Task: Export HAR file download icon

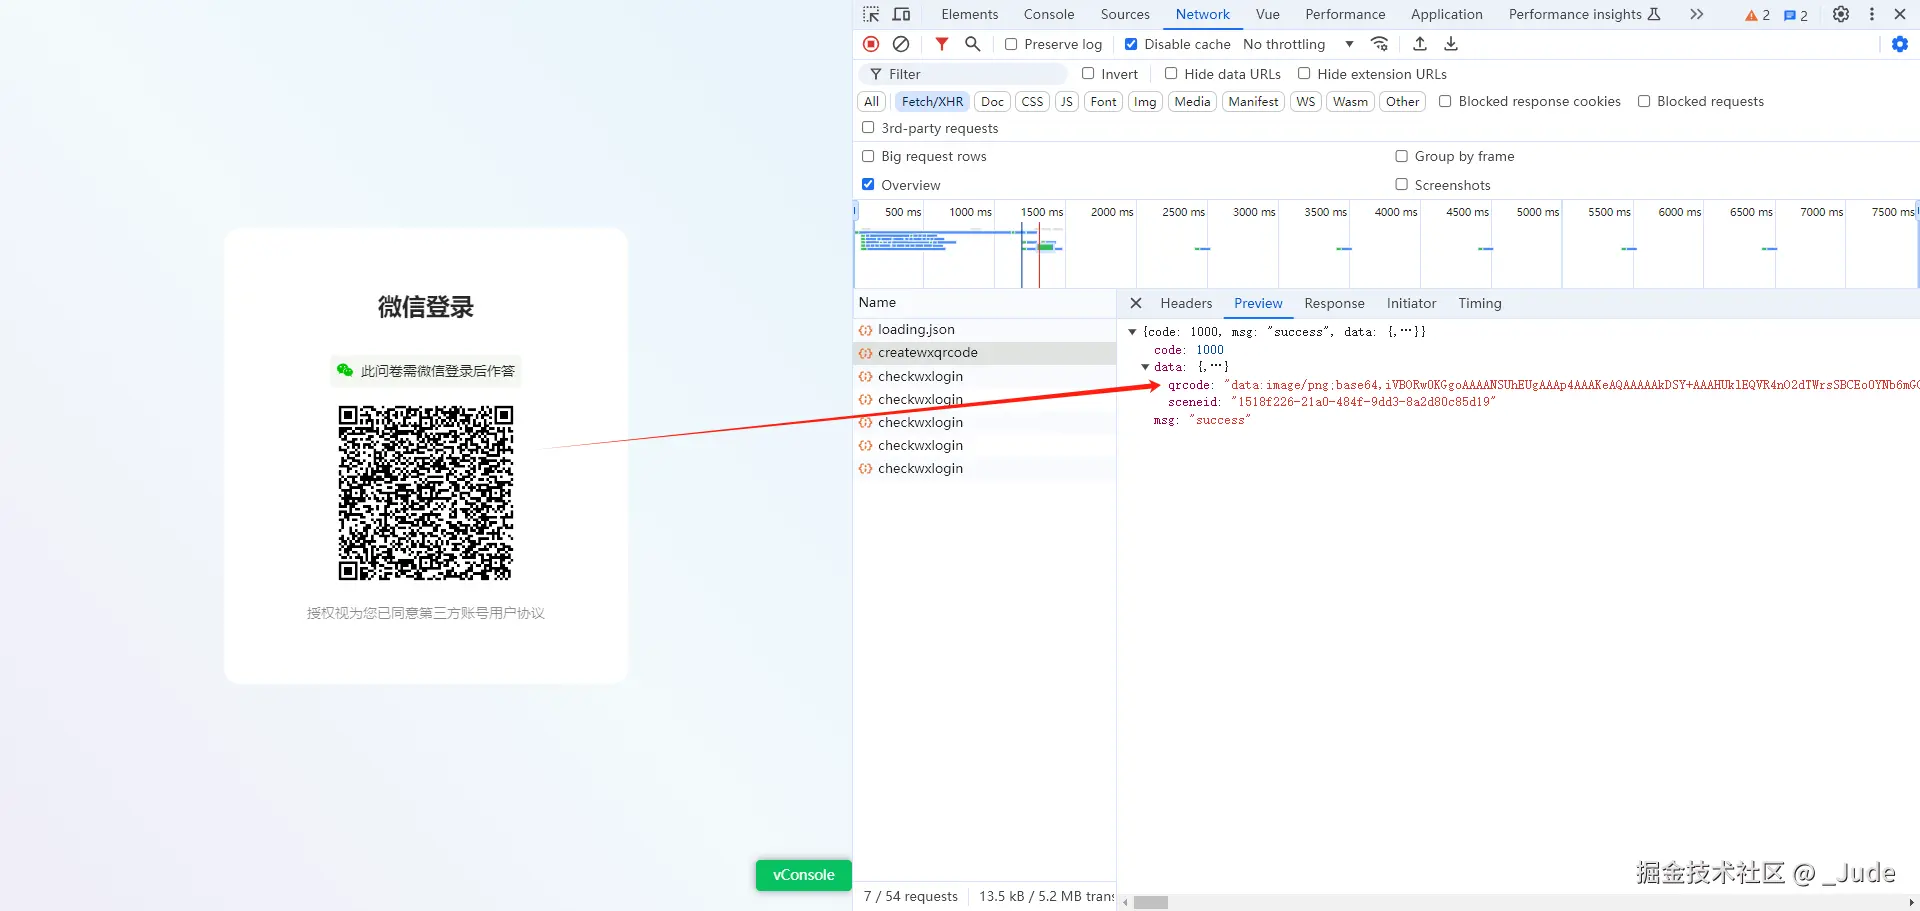Action: 1451,44
